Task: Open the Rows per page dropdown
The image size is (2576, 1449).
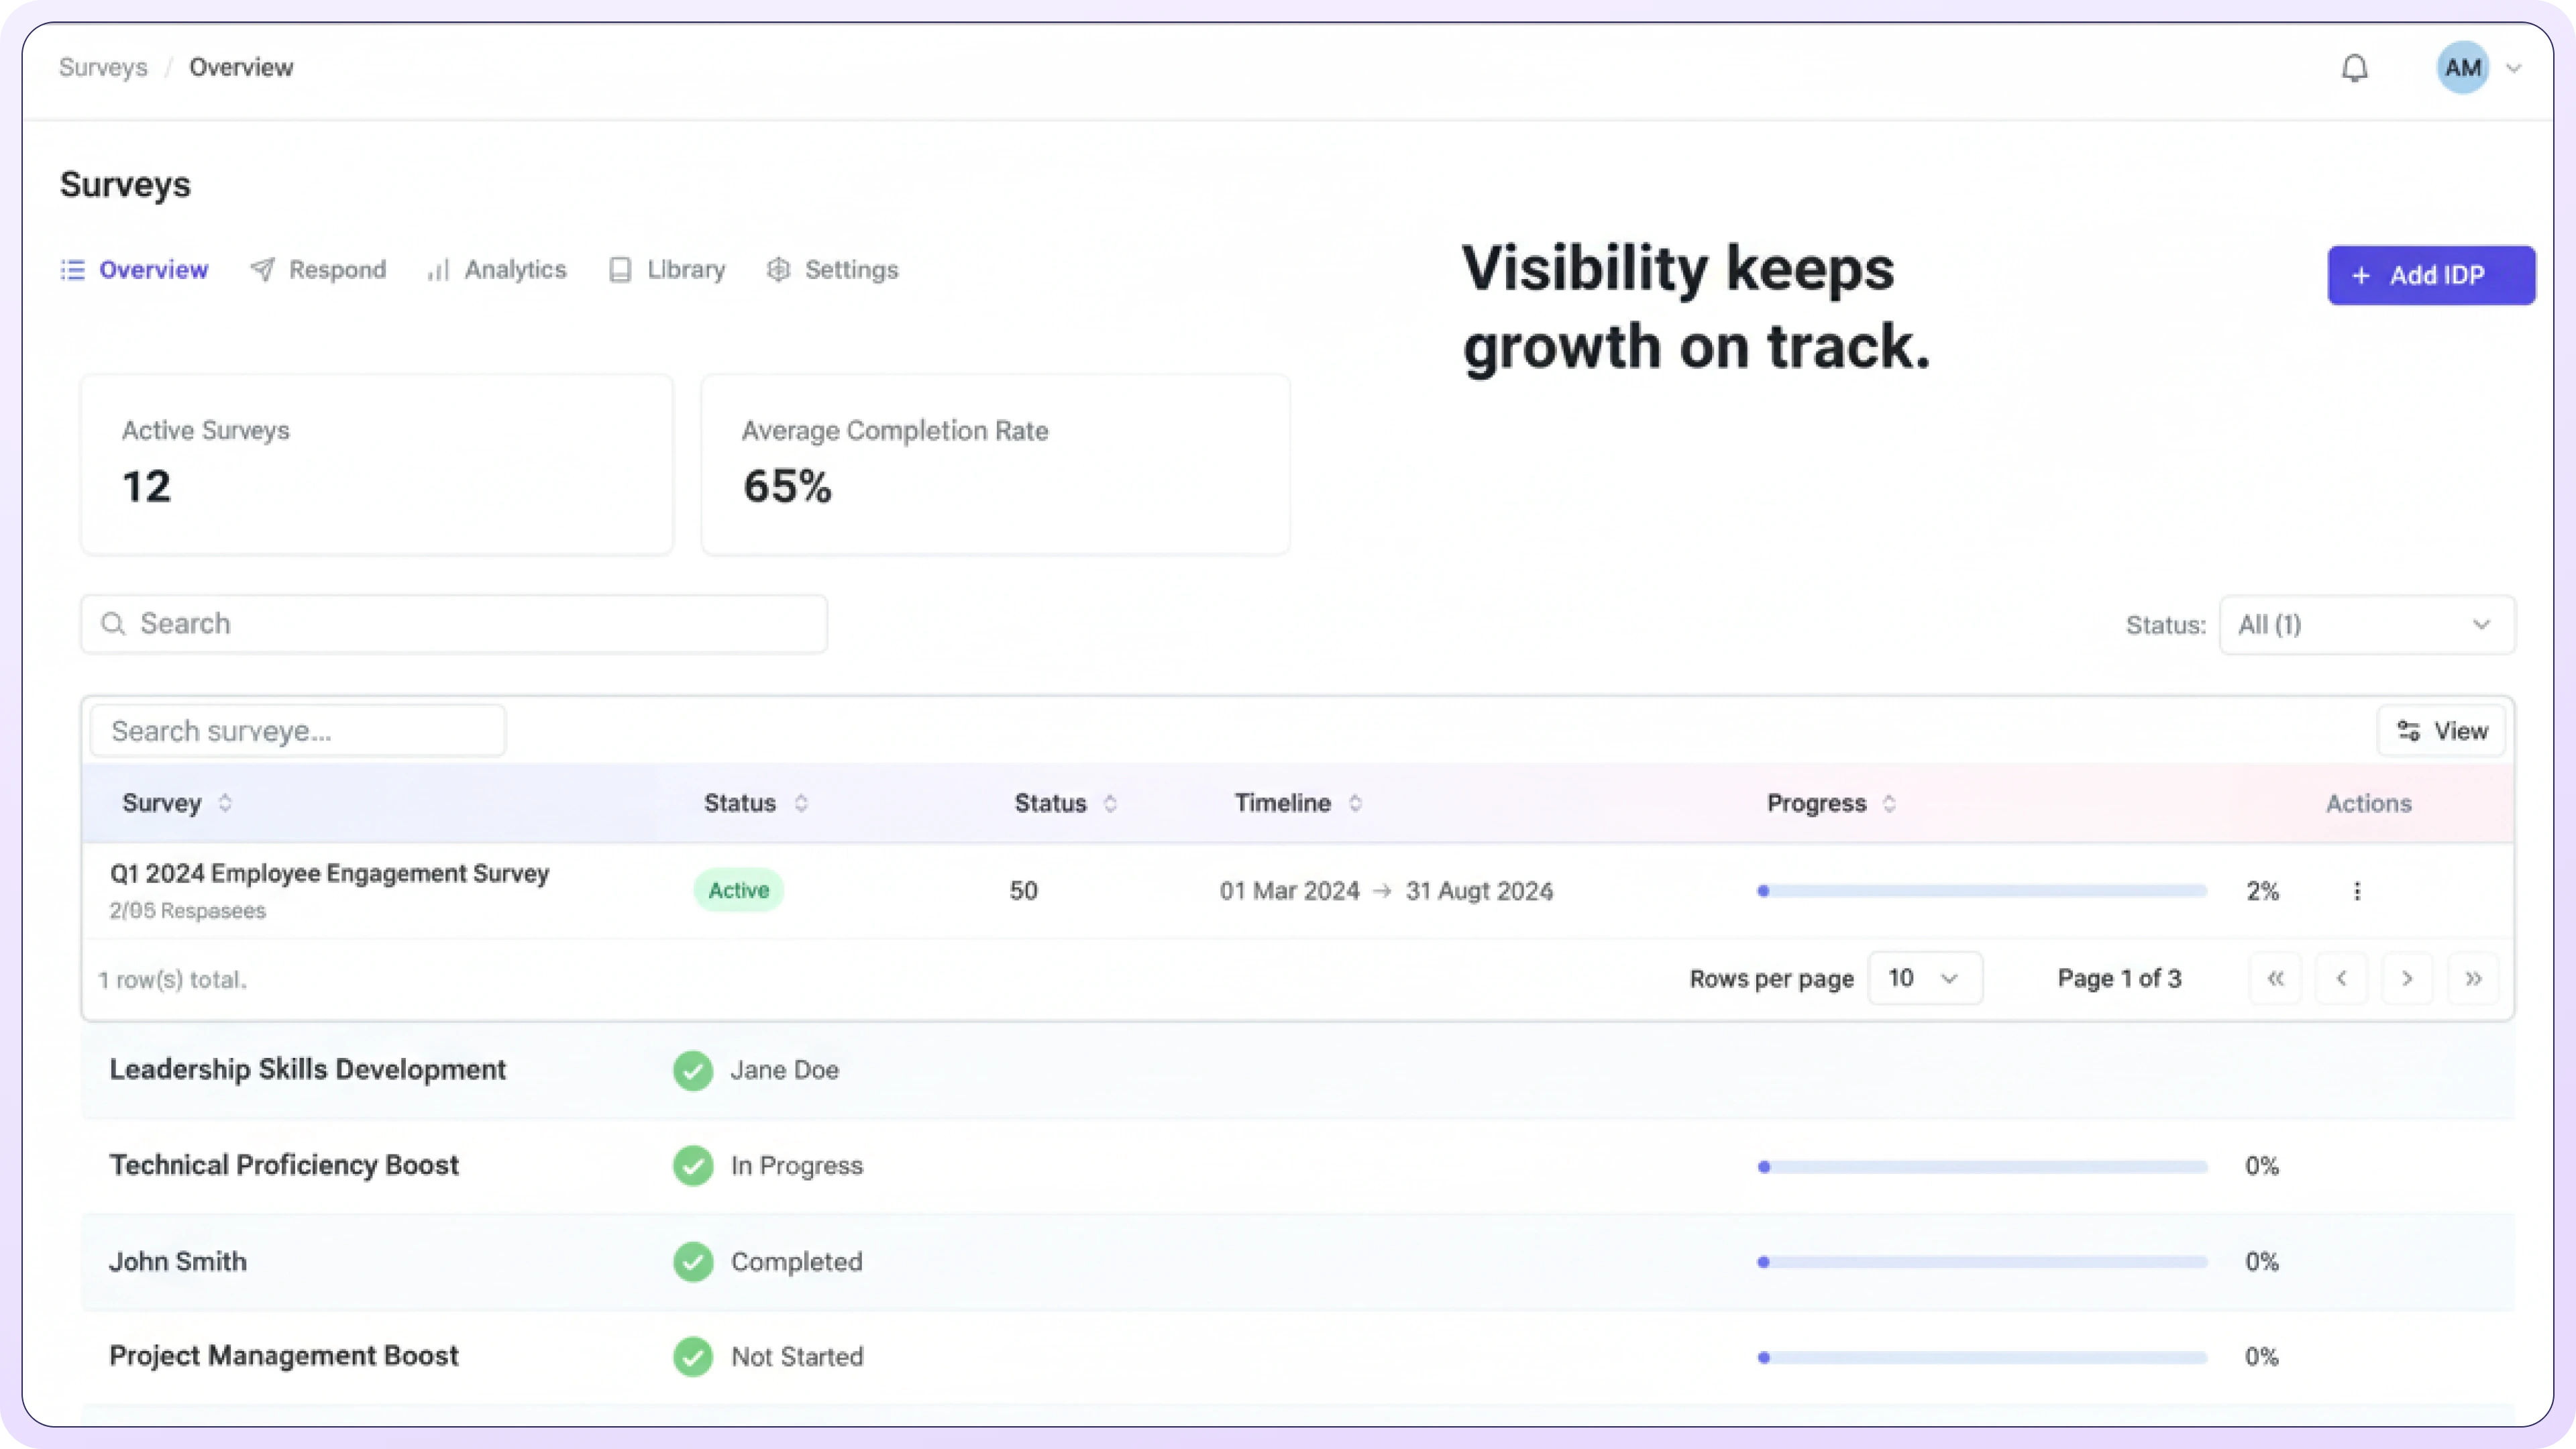Action: pos(1924,978)
